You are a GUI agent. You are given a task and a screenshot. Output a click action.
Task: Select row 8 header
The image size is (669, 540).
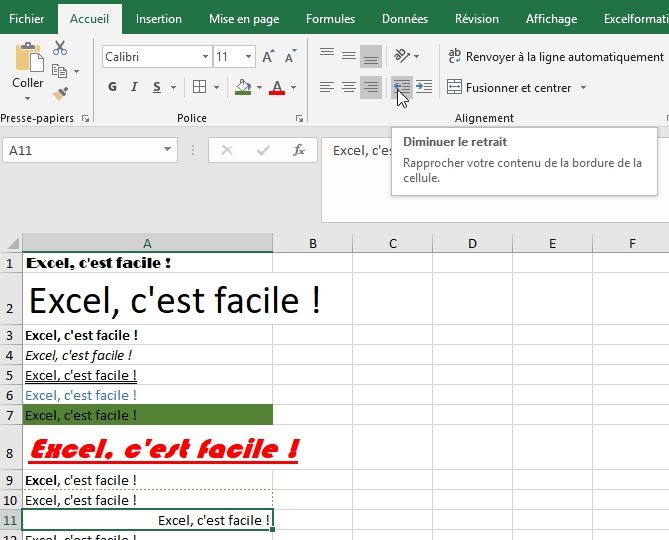(x=10, y=447)
